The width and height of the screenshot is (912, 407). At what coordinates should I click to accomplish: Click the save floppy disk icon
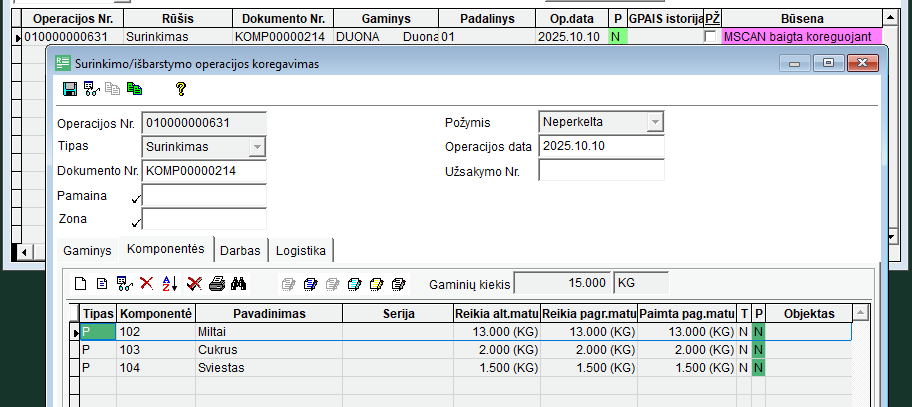coord(70,89)
